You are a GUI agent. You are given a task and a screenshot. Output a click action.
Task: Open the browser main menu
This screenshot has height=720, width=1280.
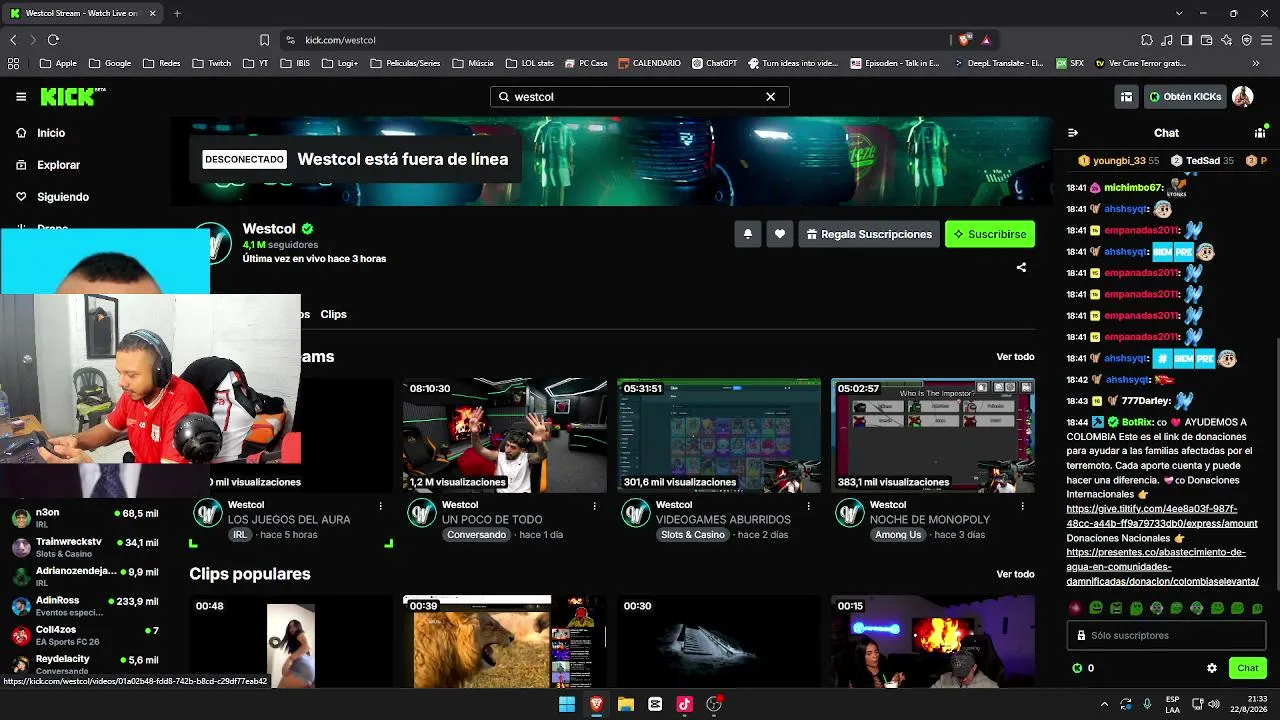(1267, 40)
